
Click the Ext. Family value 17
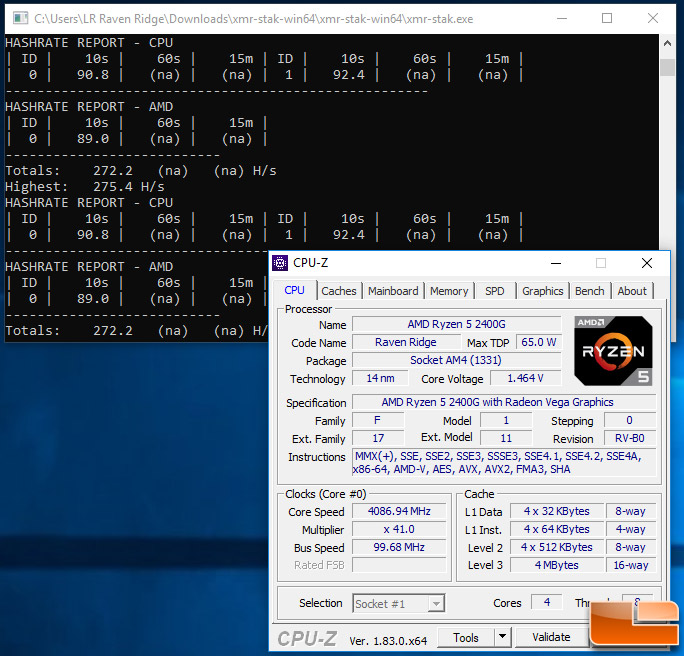click(x=378, y=438)
